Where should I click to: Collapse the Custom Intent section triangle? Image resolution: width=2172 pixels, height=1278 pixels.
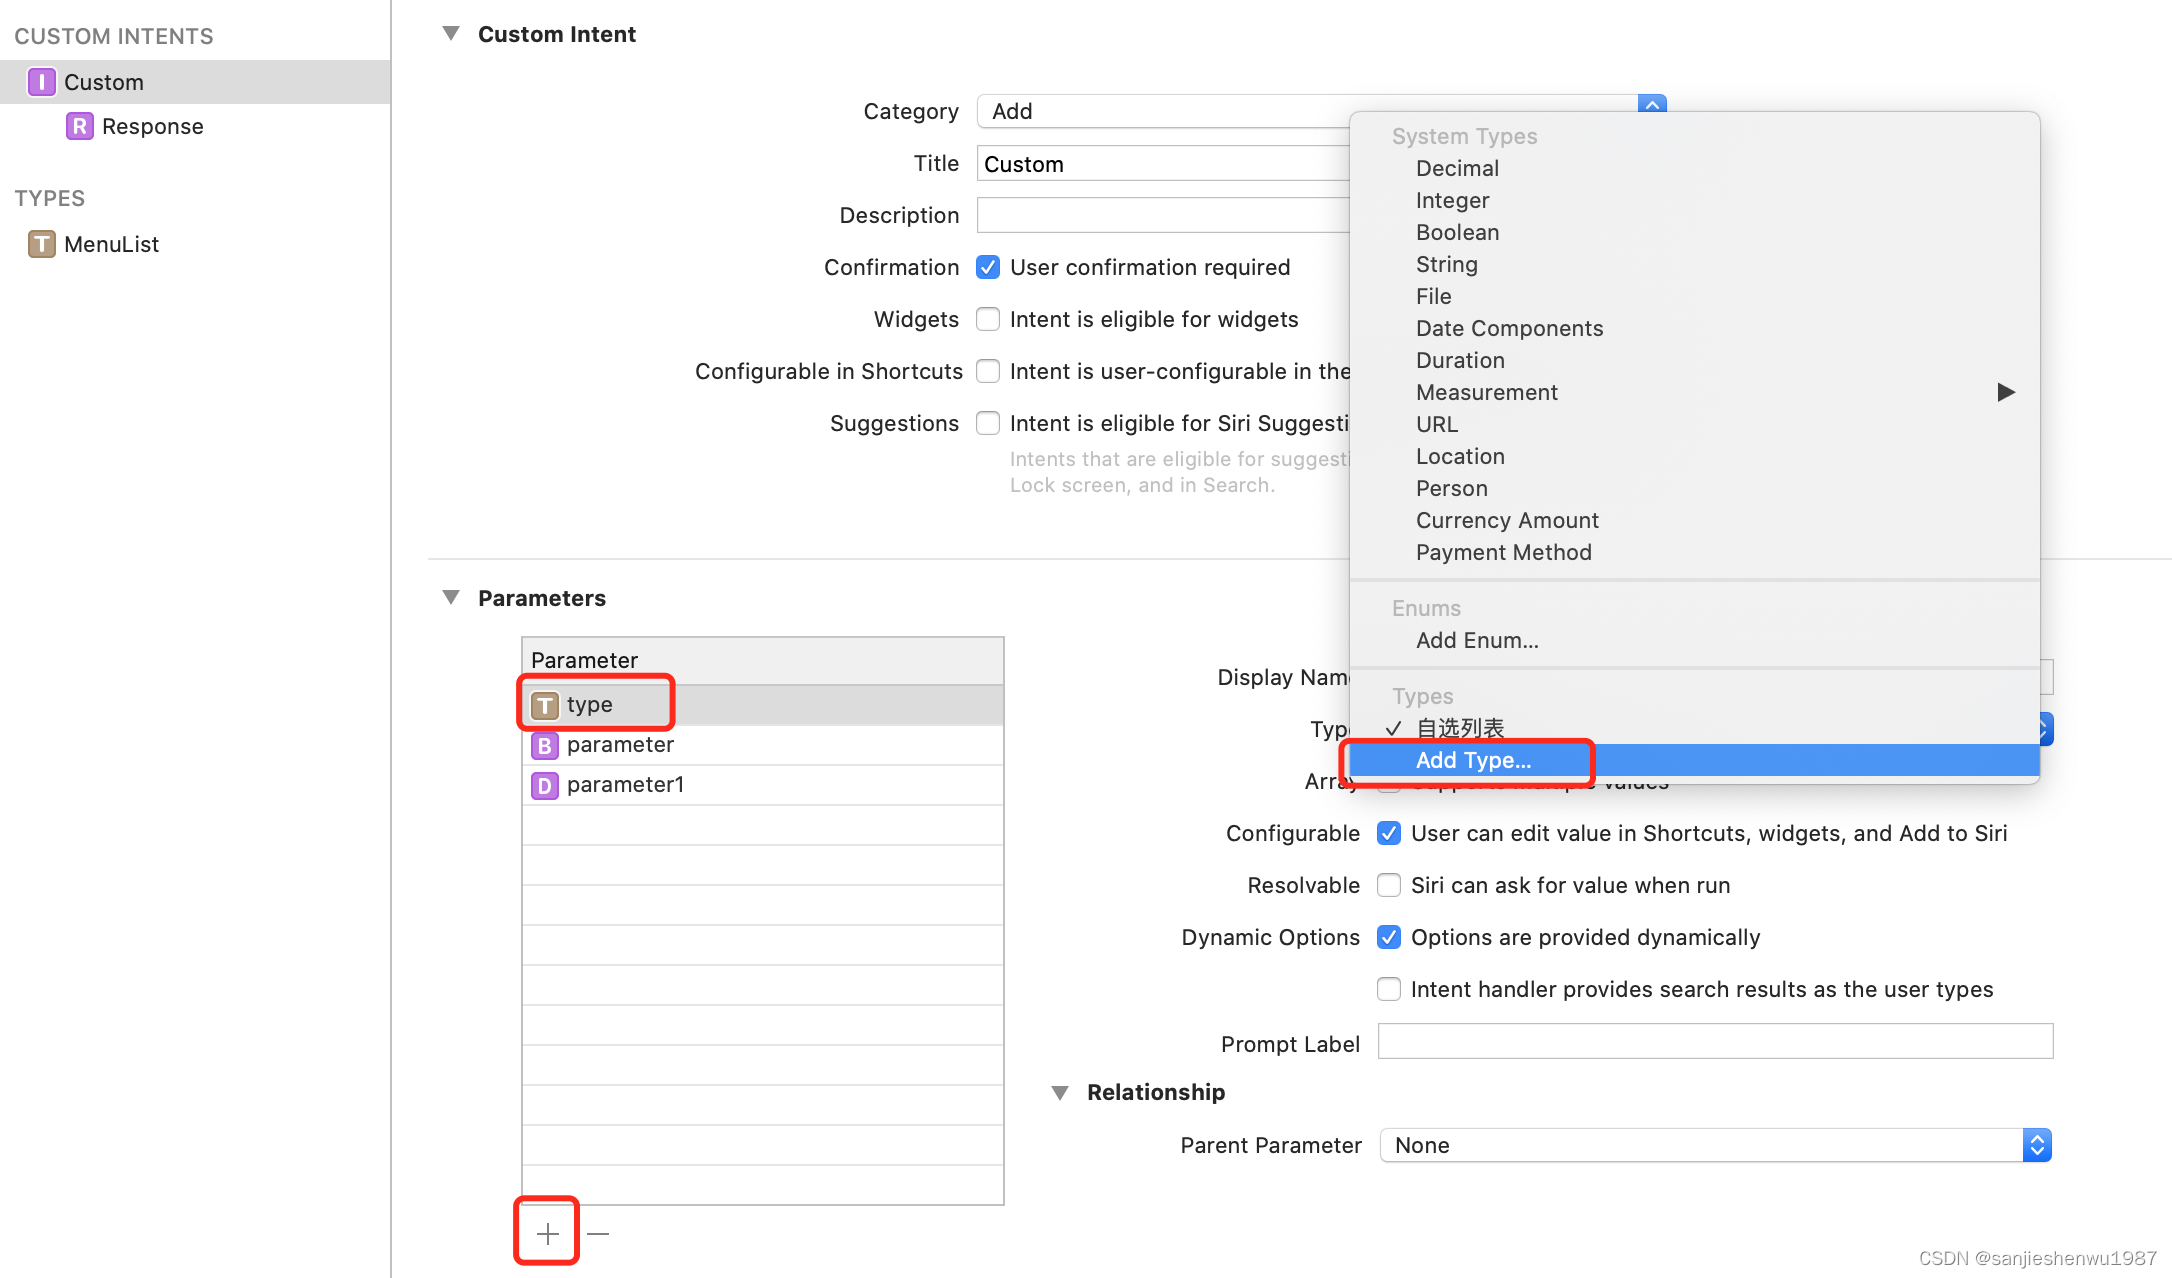click(451, 34)
